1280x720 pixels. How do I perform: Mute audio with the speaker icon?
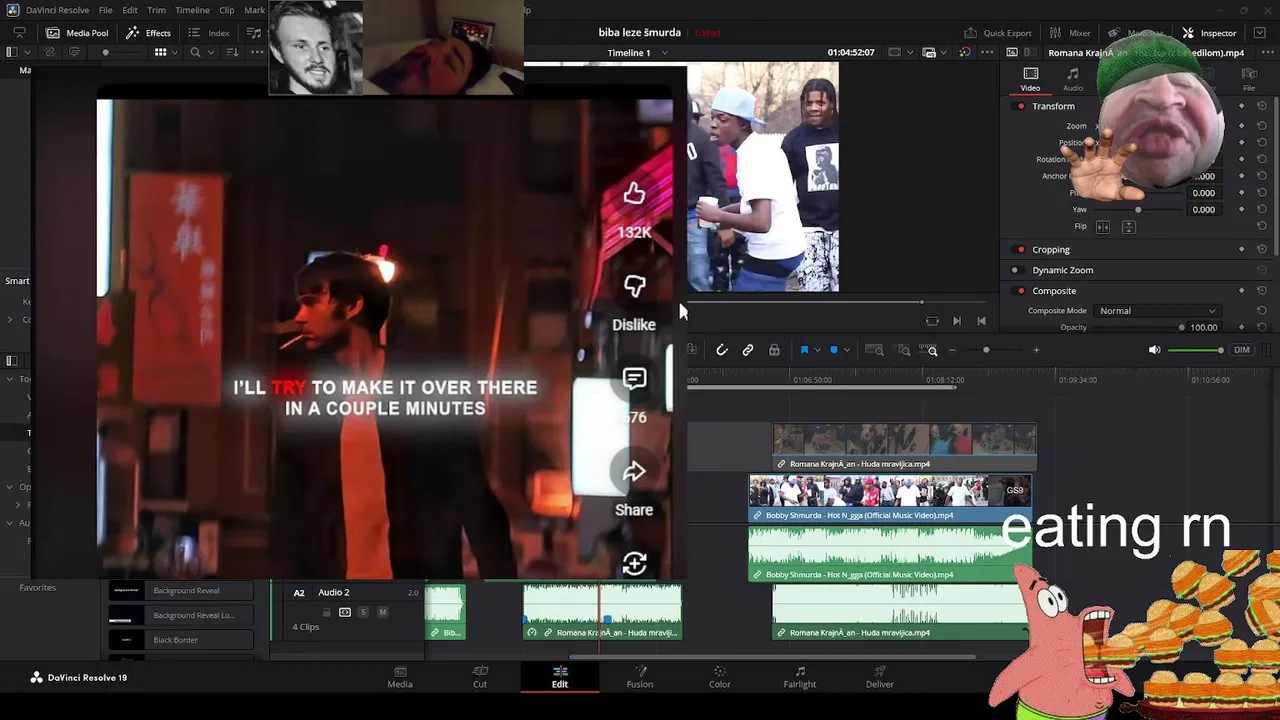(1154, 350)
